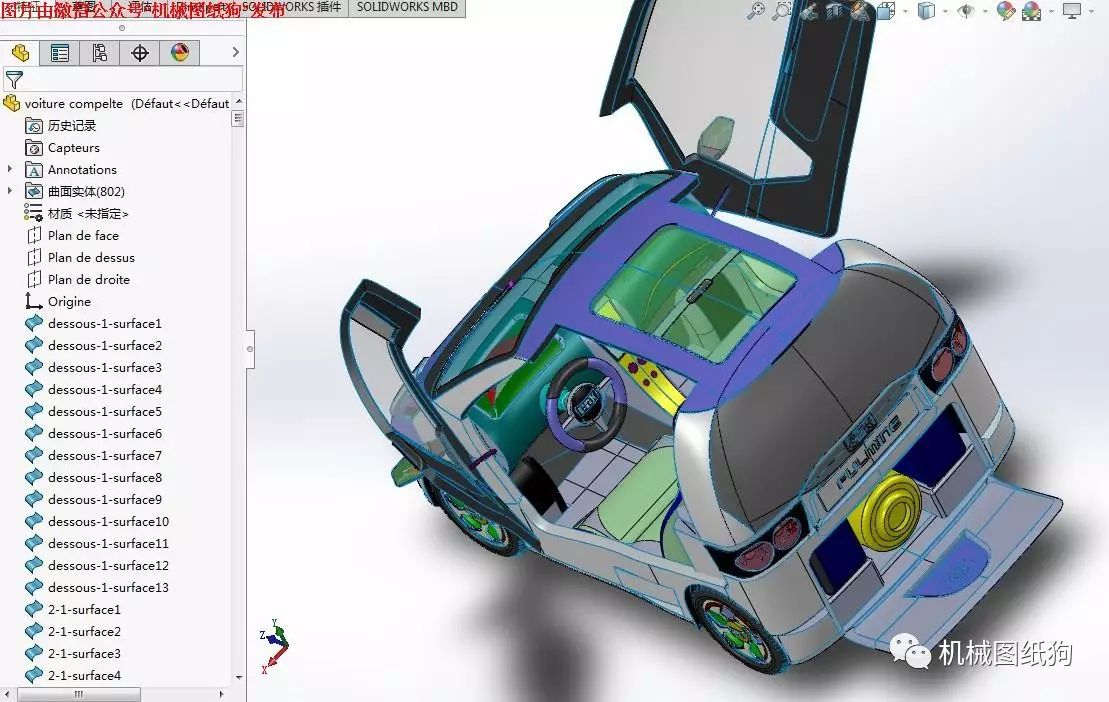Viewport: 1109px width, 702px height.
Task: Open the Hide/Show Items dropdown arrow
Action: coord(985,11)
